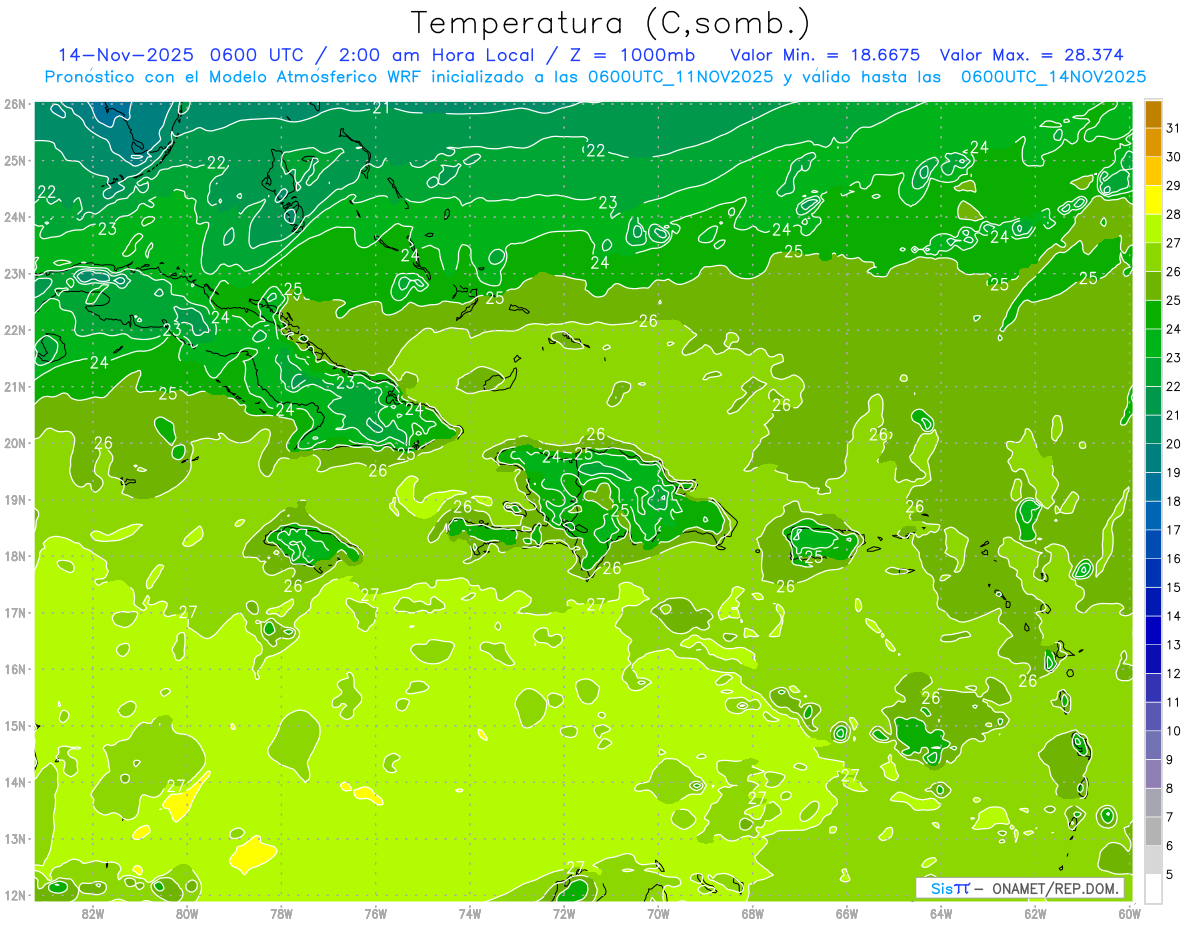Viewport: 1200px width, 927px height.
Task: Pick the dark blue colorbar segment between 13 and 14
Action: tap(1153, 630)
